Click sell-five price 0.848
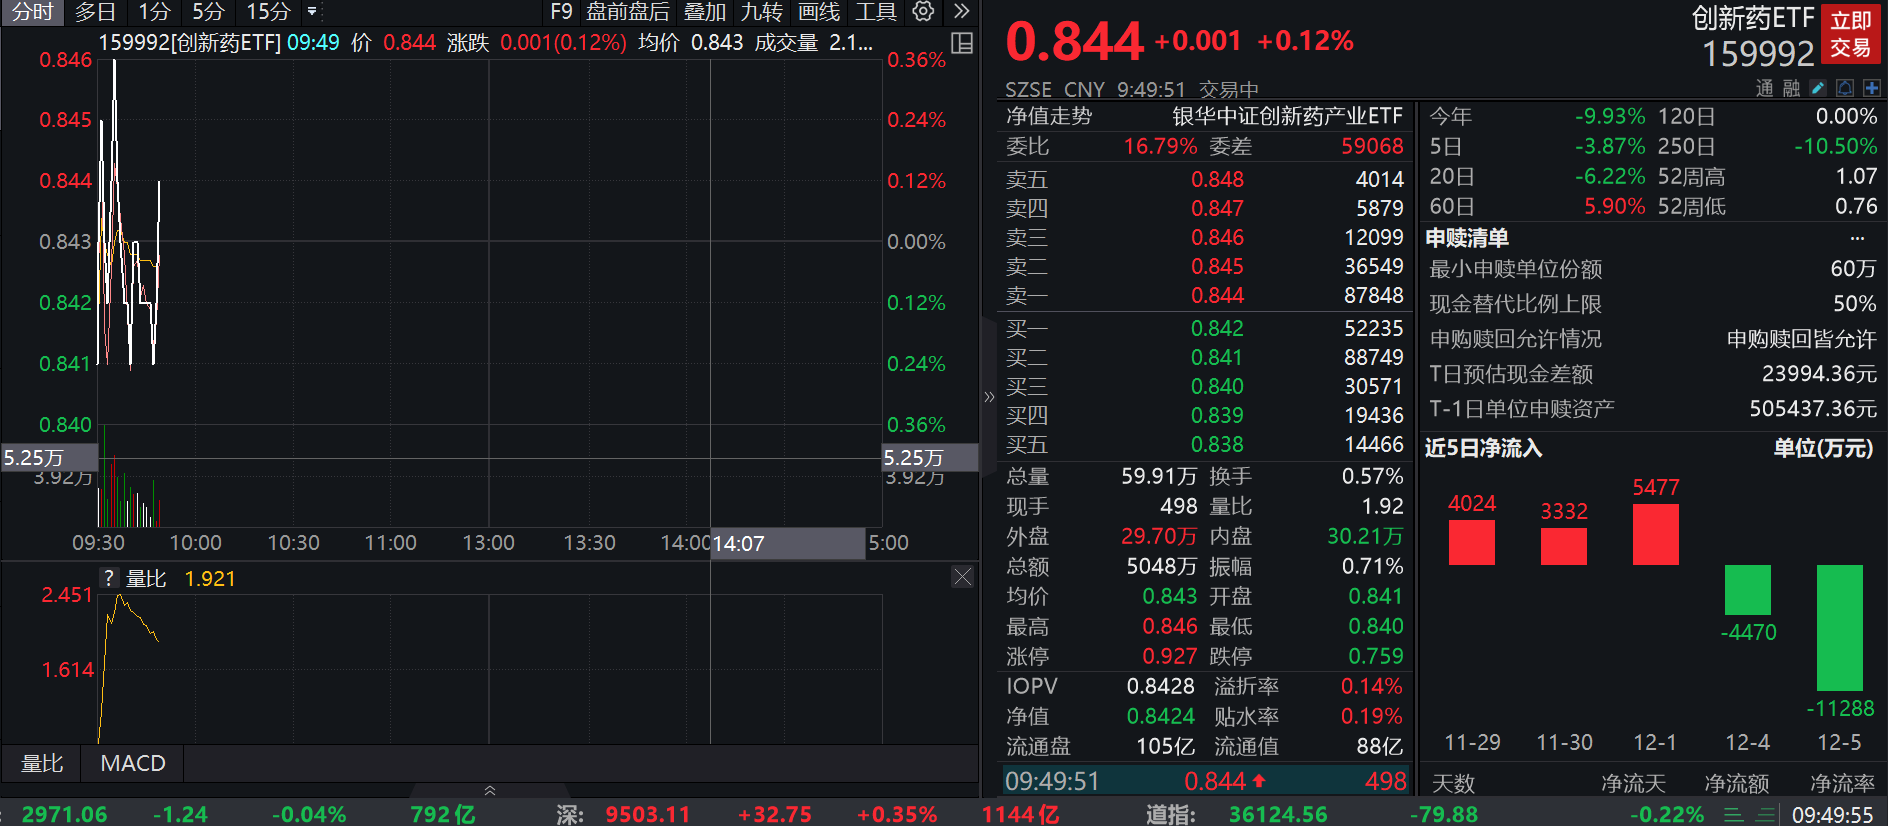Image resolution: width=1888 pixels, height=826 pixels. pos(1217,179)
